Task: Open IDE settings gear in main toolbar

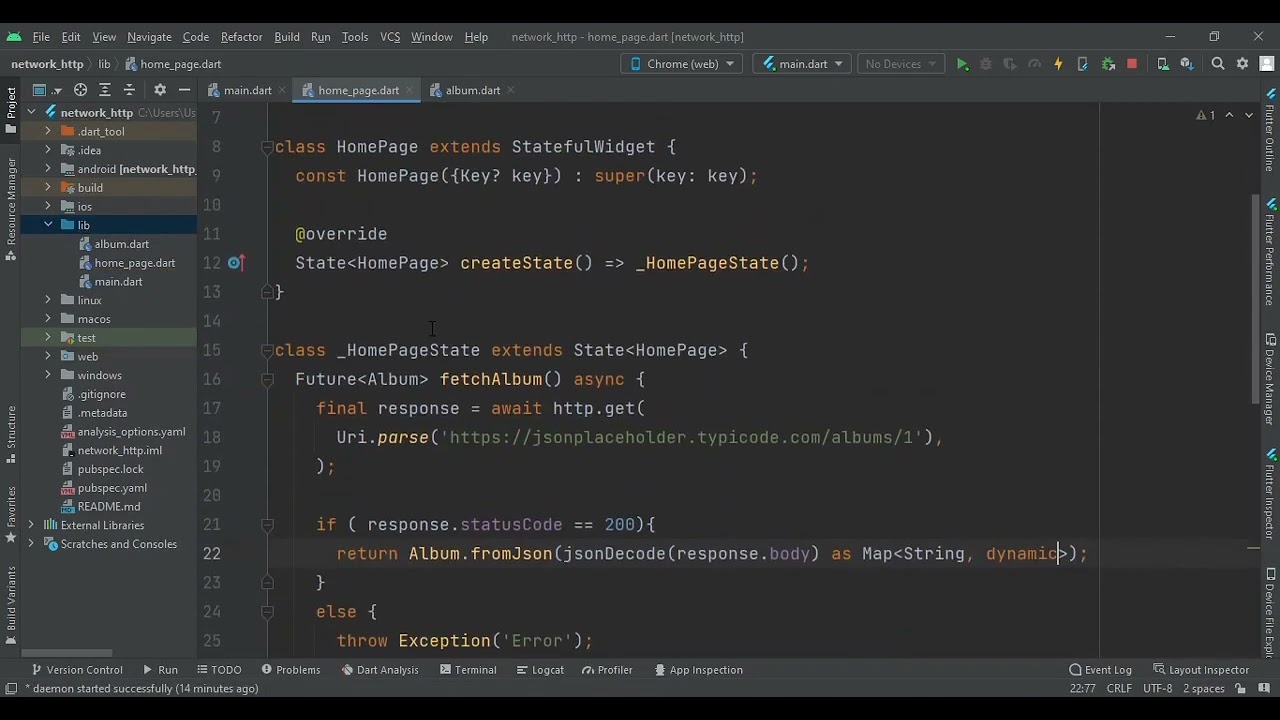Action: click(1243, 64)
